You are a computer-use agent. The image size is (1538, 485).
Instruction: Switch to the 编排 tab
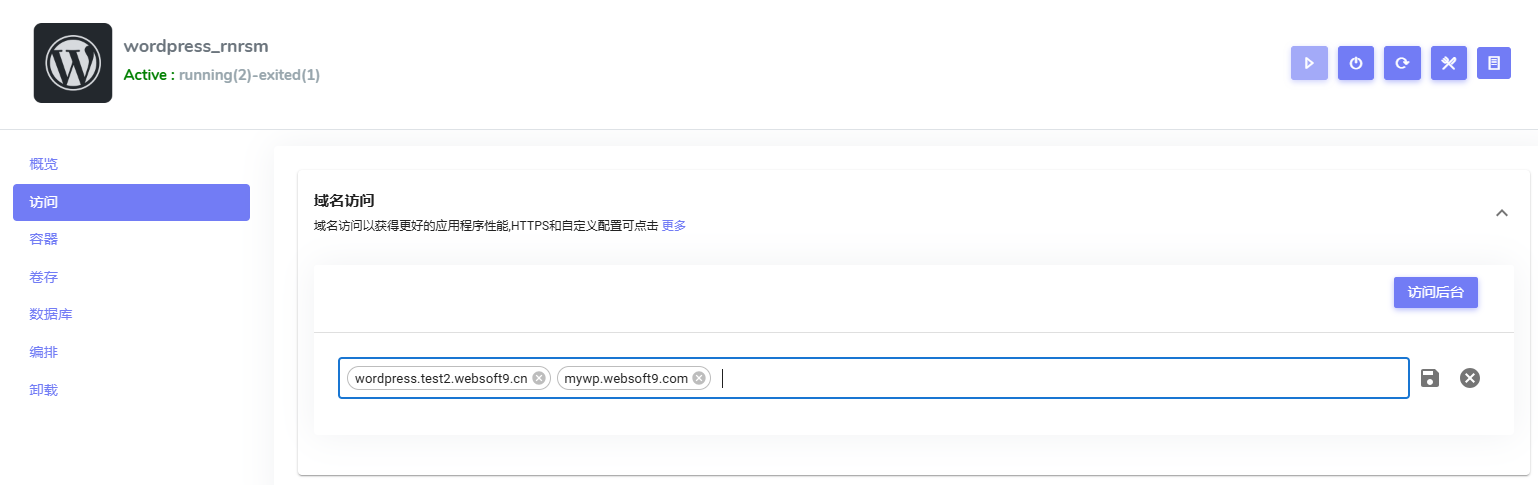[44, 352]
